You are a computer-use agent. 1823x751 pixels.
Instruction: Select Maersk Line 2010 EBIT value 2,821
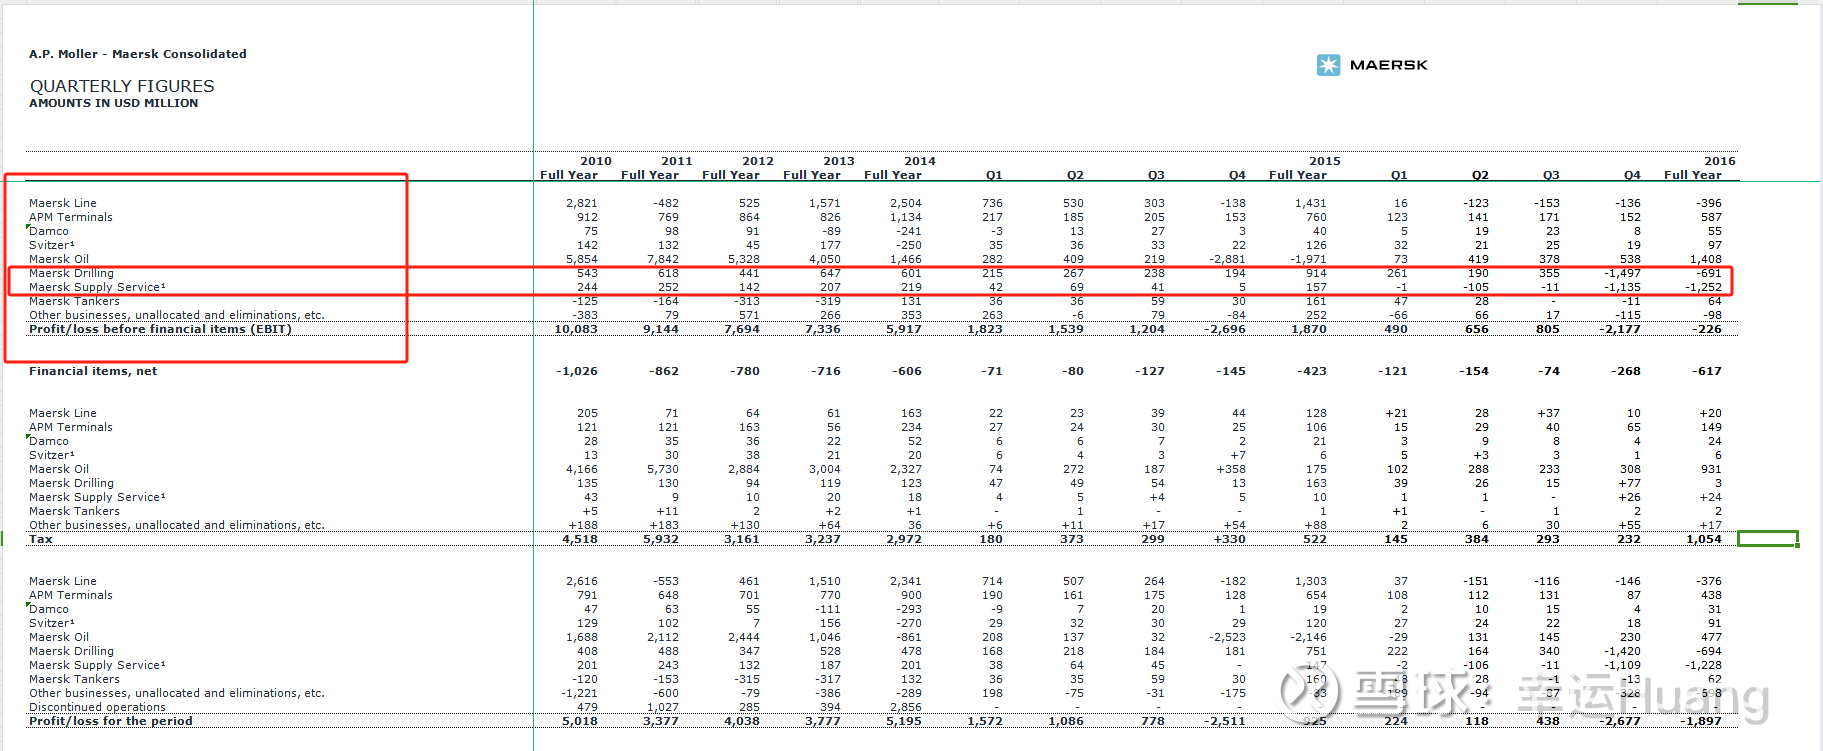(582, 203)
